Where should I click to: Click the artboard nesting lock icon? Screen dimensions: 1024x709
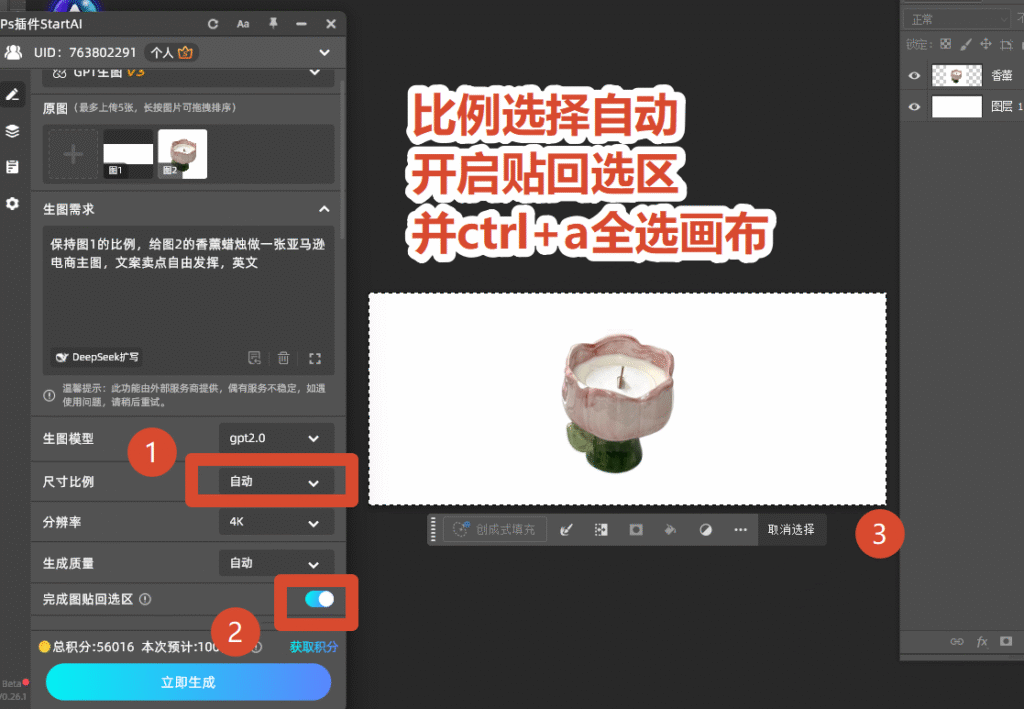pyautogui.click(x=1006, y=44)
